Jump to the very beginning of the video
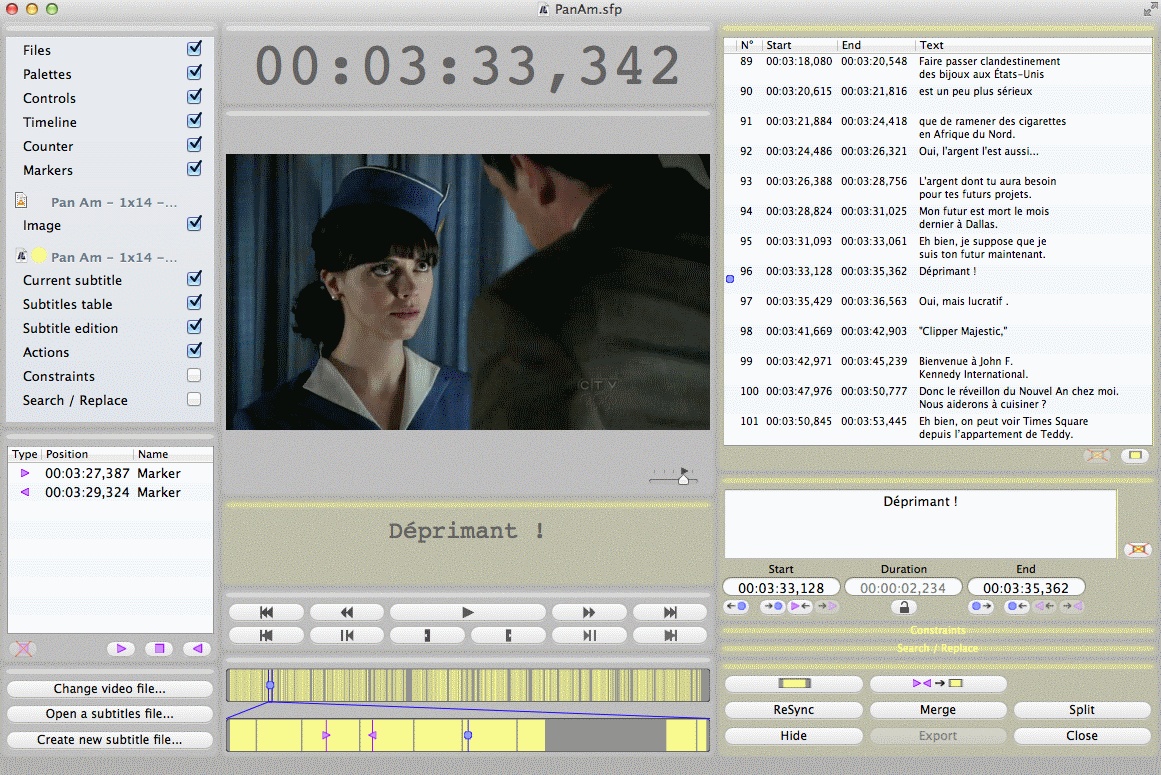The height and width of the screenshot is (775, 1161). pos(267,612)
